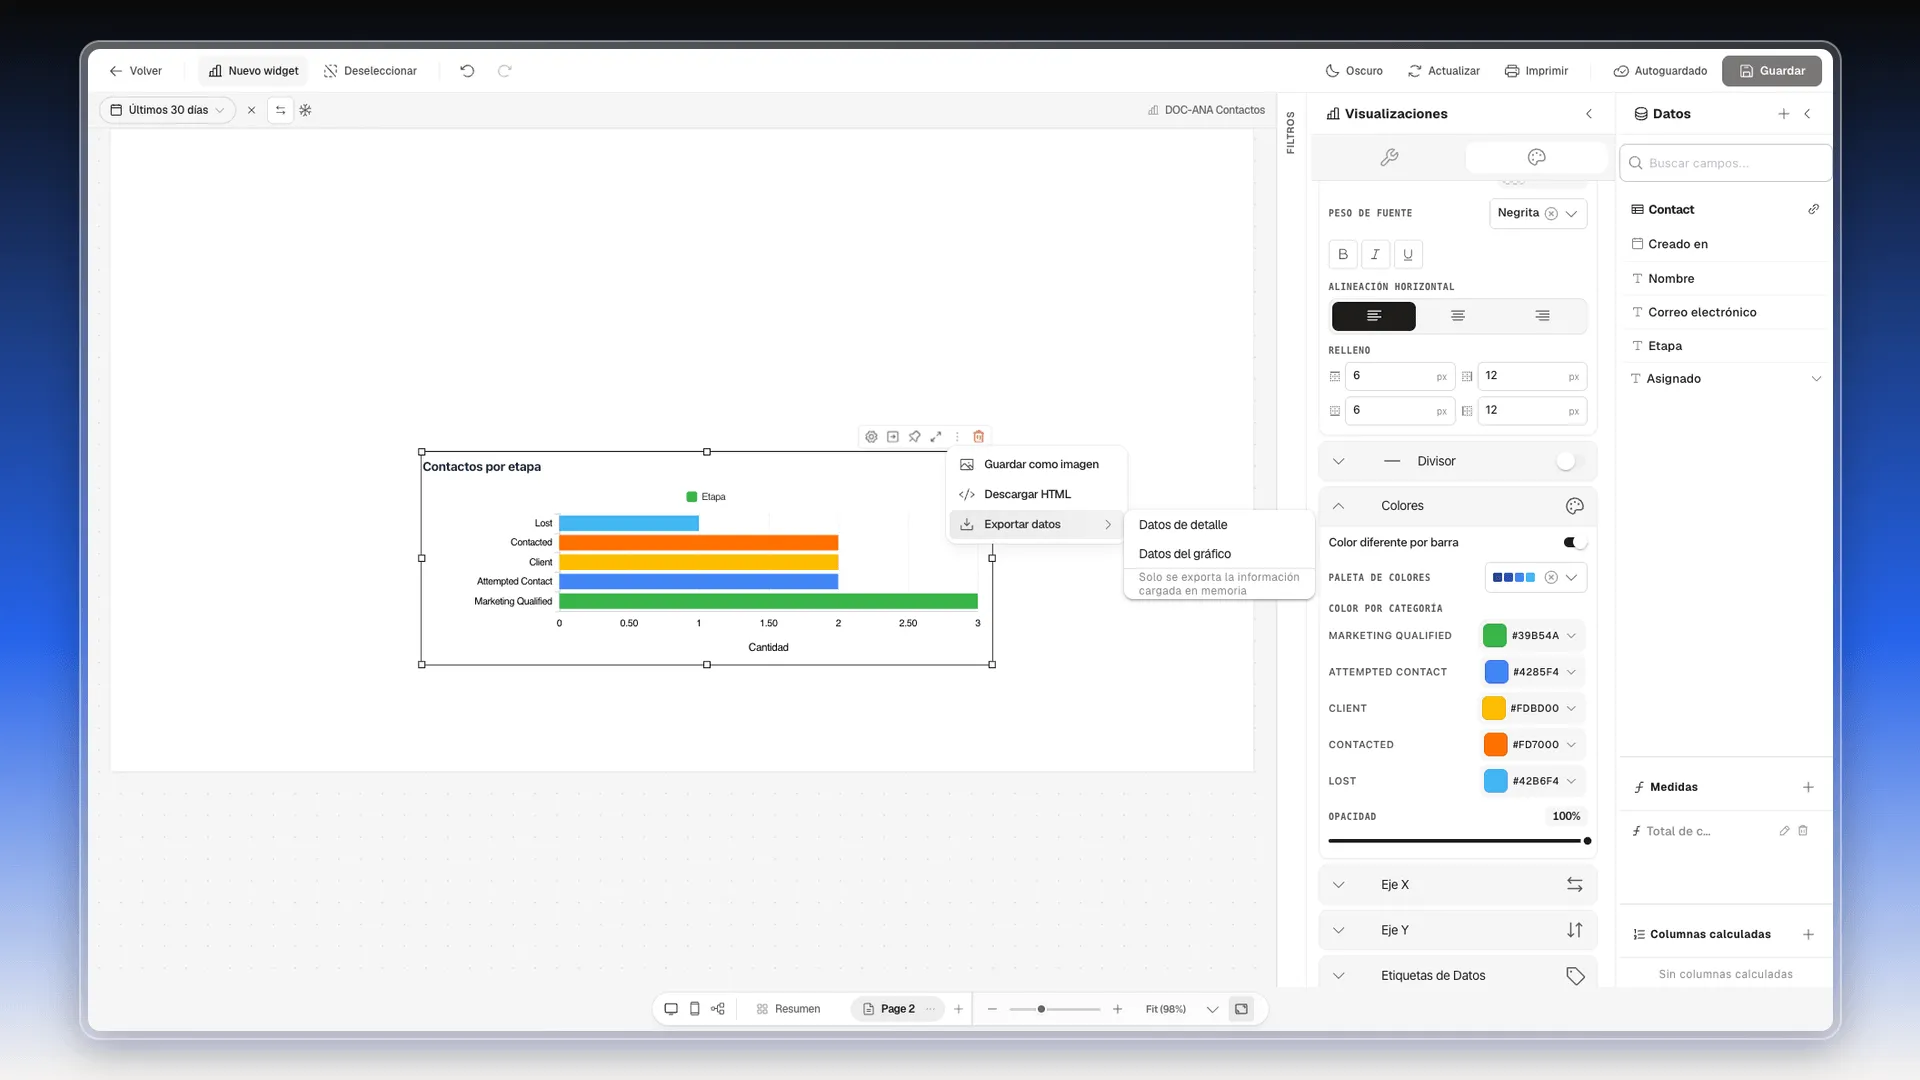Add a new measure in Medidas
Image resolution: width=1920 pixels, height=1080 pixels.
click(1808, 788)
